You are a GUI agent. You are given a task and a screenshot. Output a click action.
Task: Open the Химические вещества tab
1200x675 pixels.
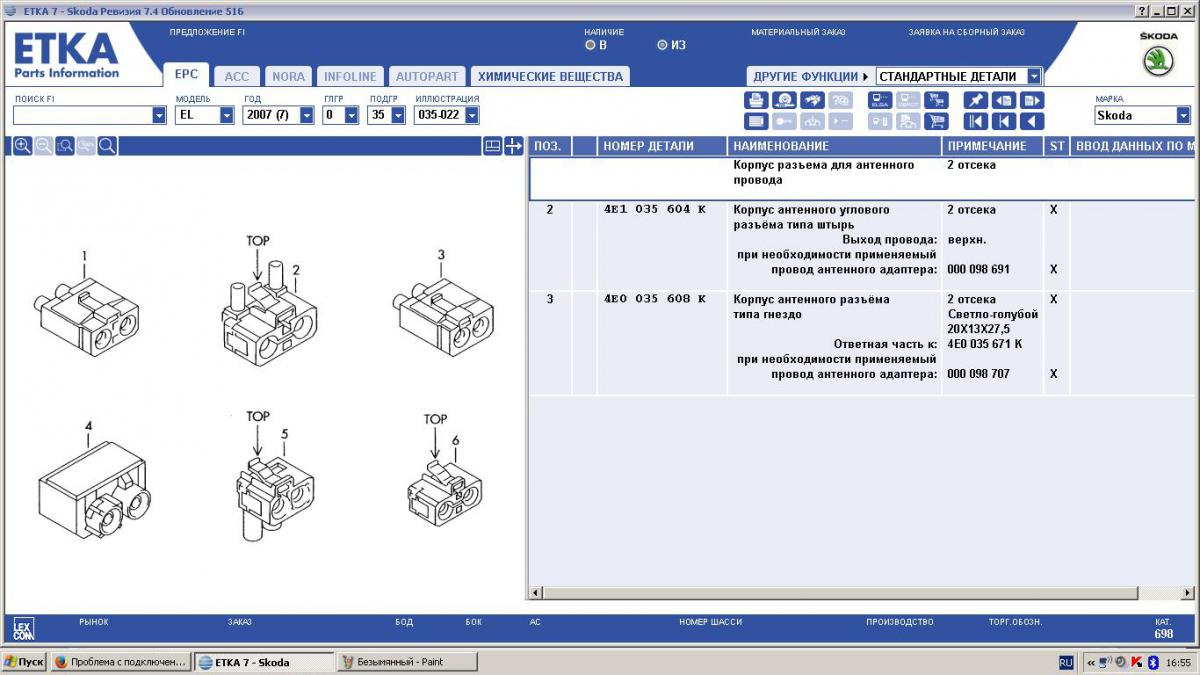click(550, 76)
